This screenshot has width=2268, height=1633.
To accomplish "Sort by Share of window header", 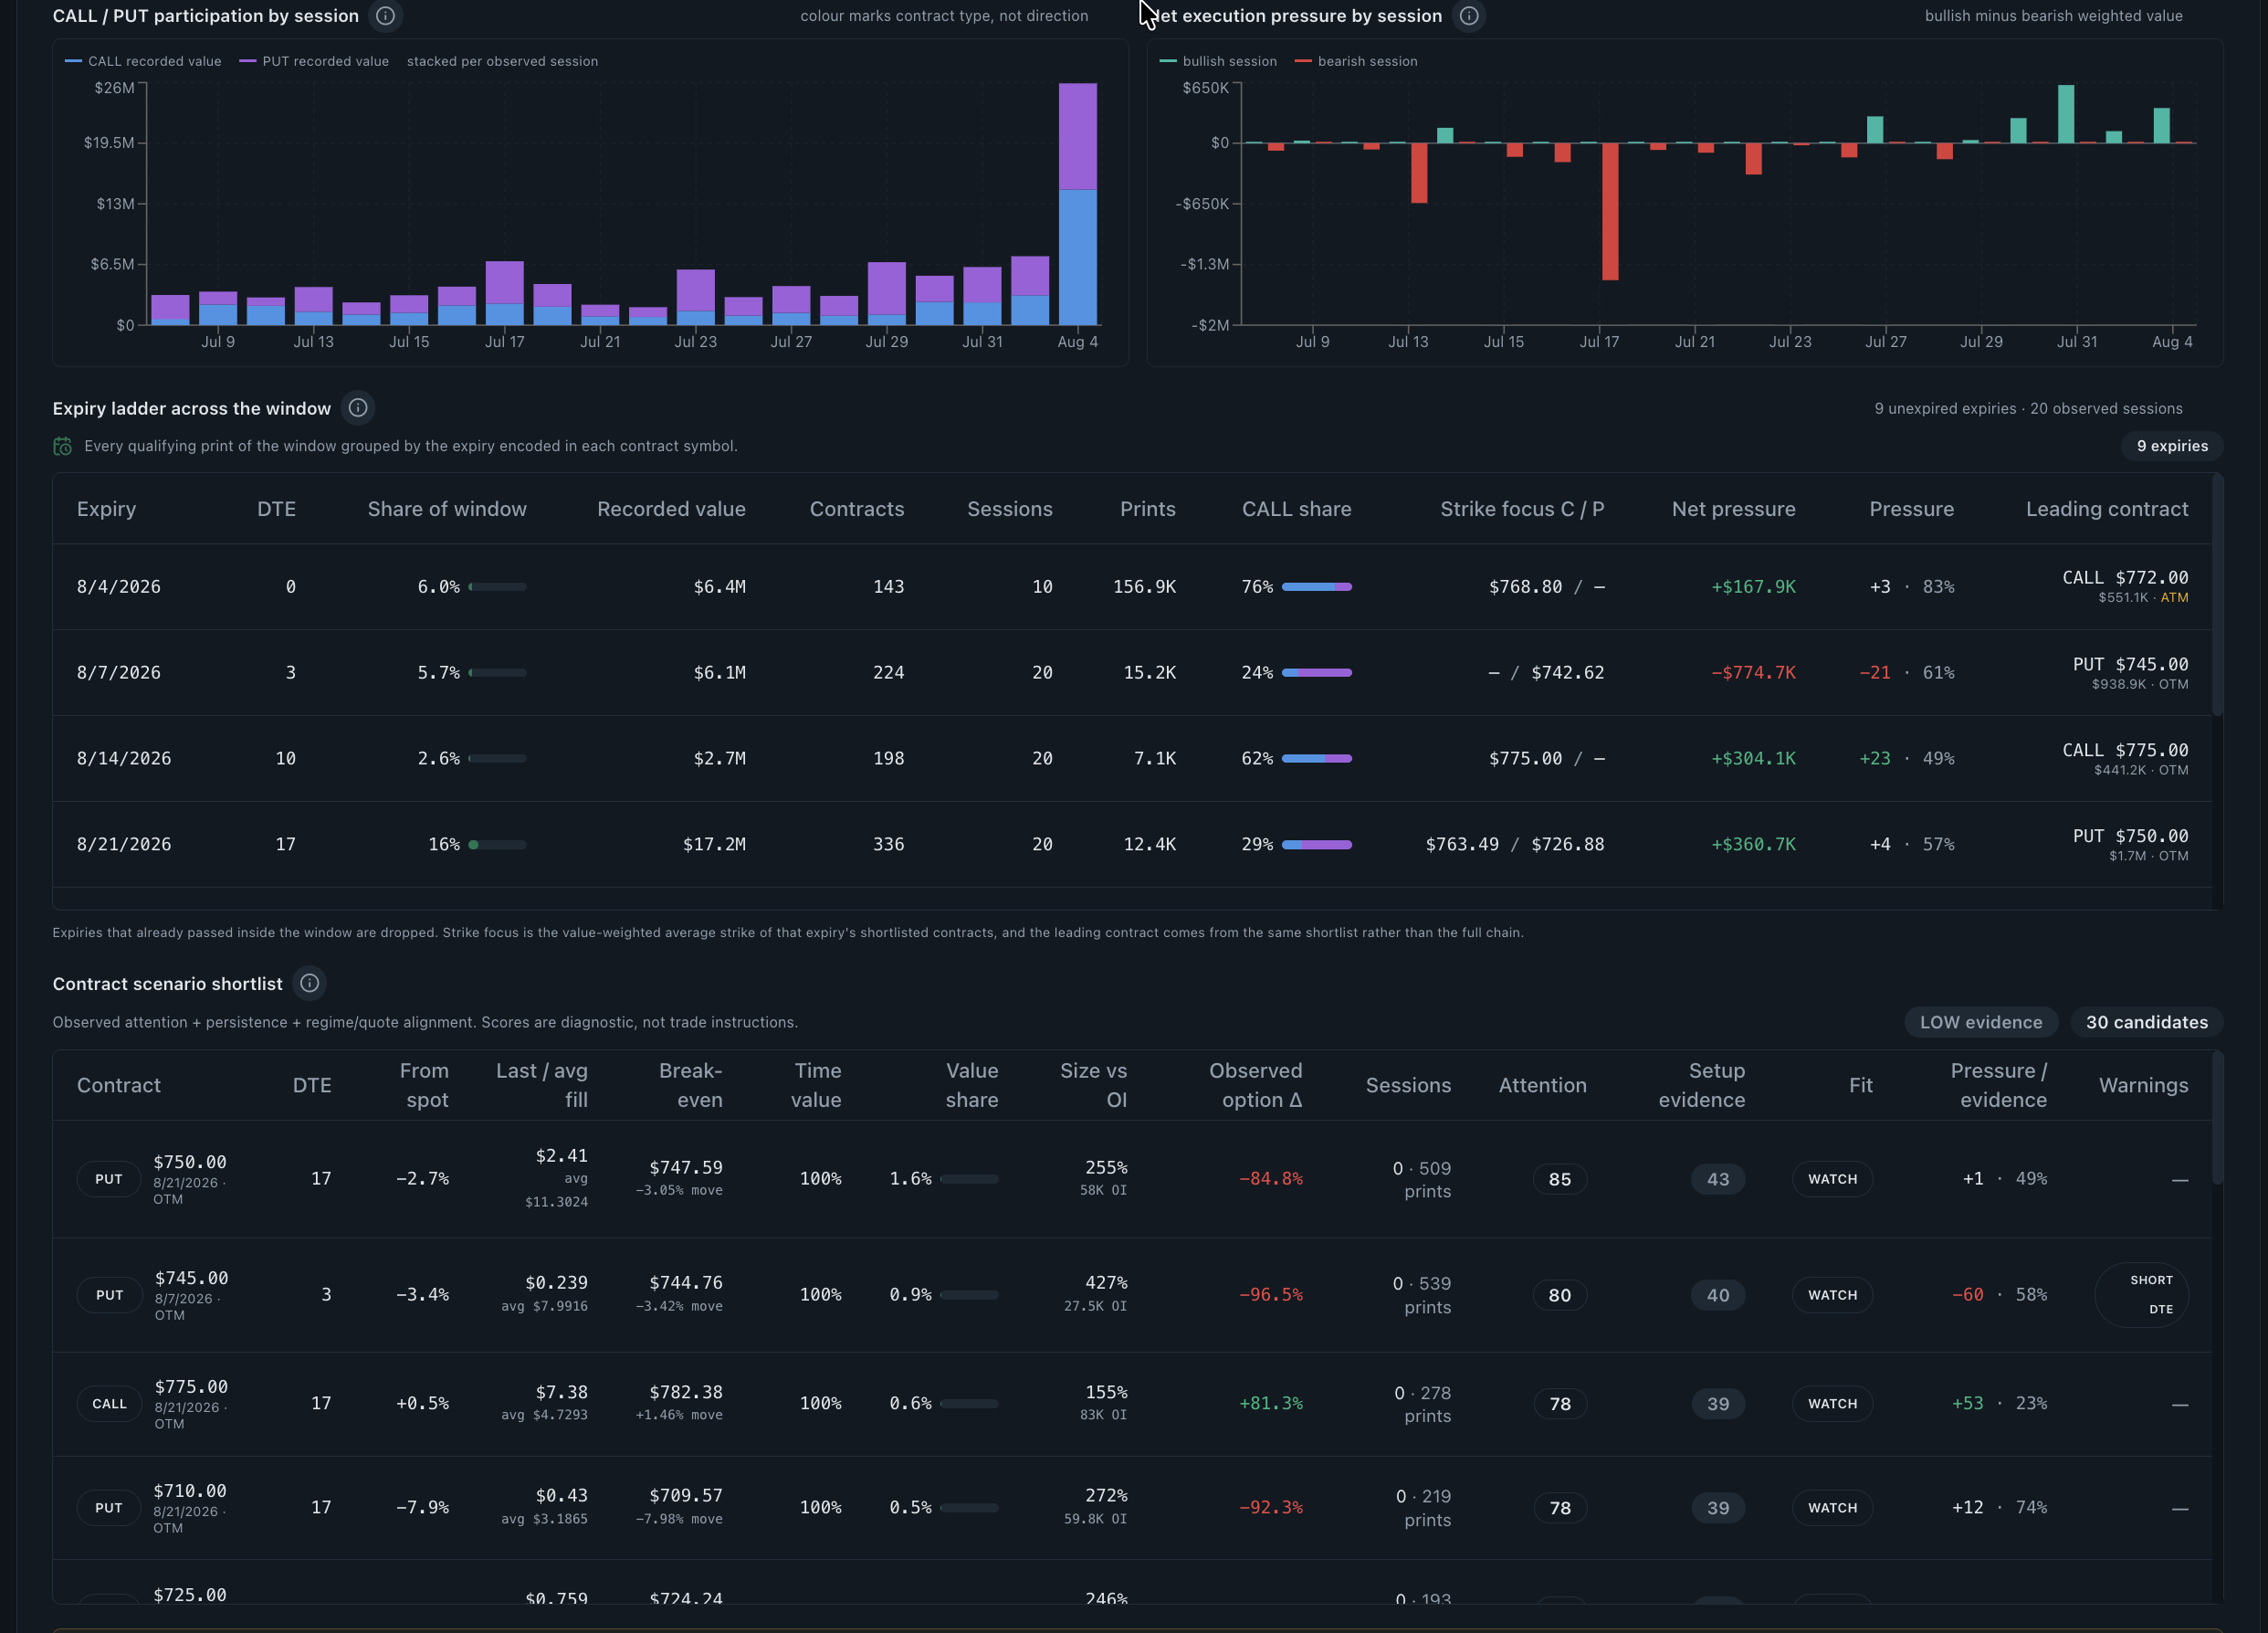I will (x=446, y=509).
